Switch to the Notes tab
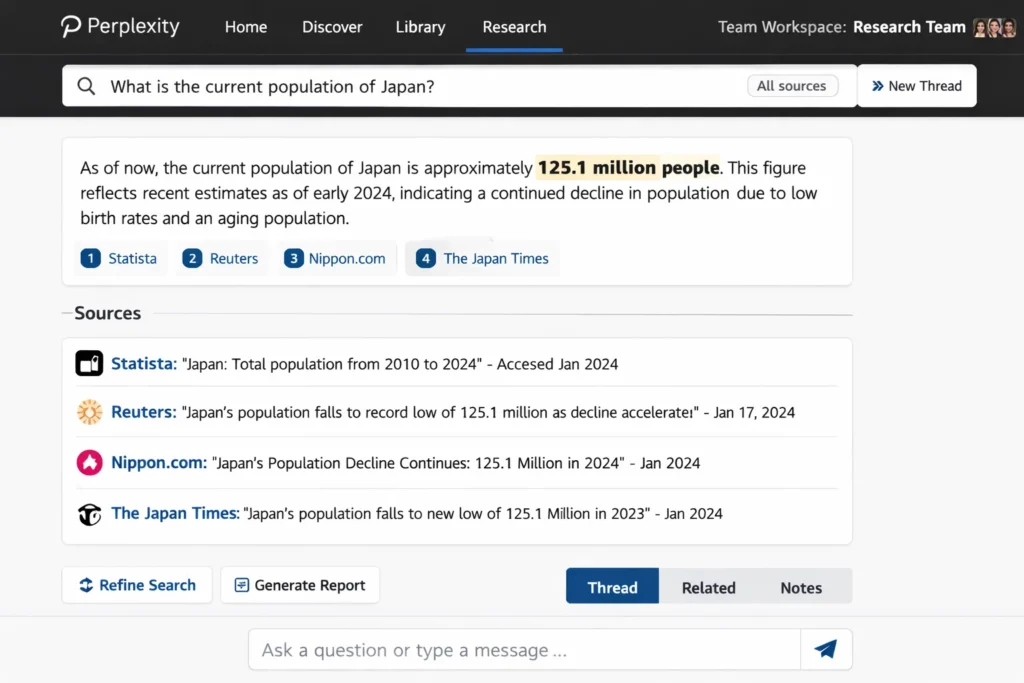Image resolution: width=1024 pixels, height=683 pixels. click(800, 587)
